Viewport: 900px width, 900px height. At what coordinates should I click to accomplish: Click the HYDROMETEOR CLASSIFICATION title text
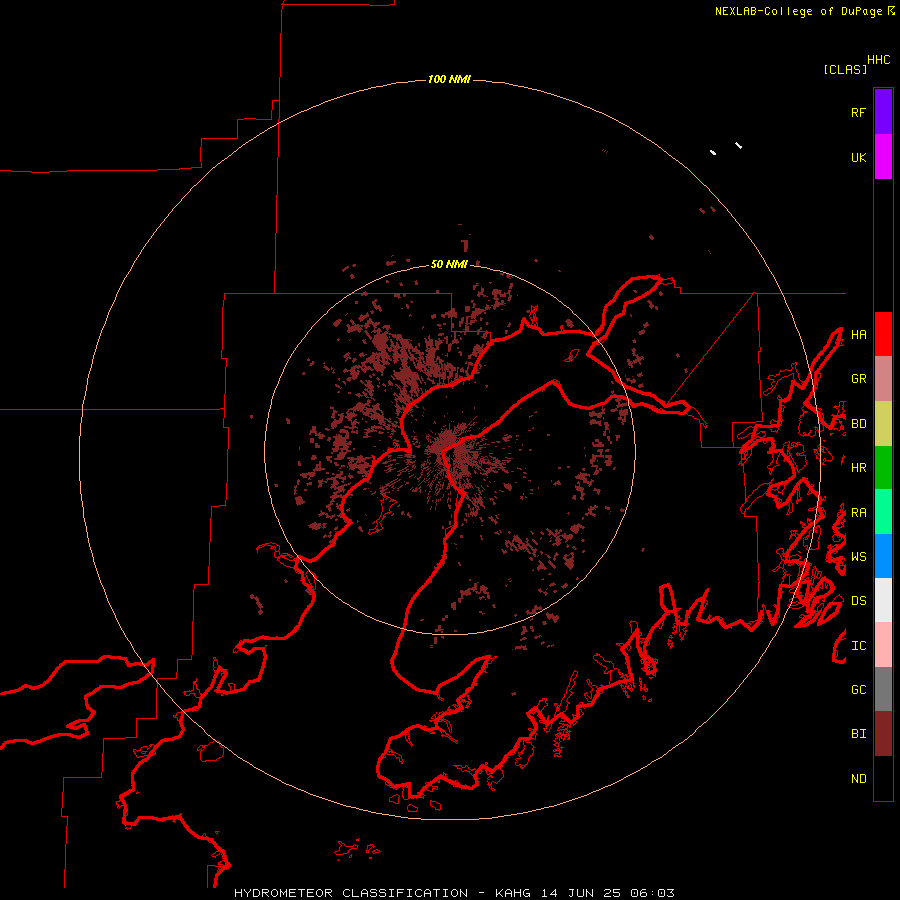point(351,893)
